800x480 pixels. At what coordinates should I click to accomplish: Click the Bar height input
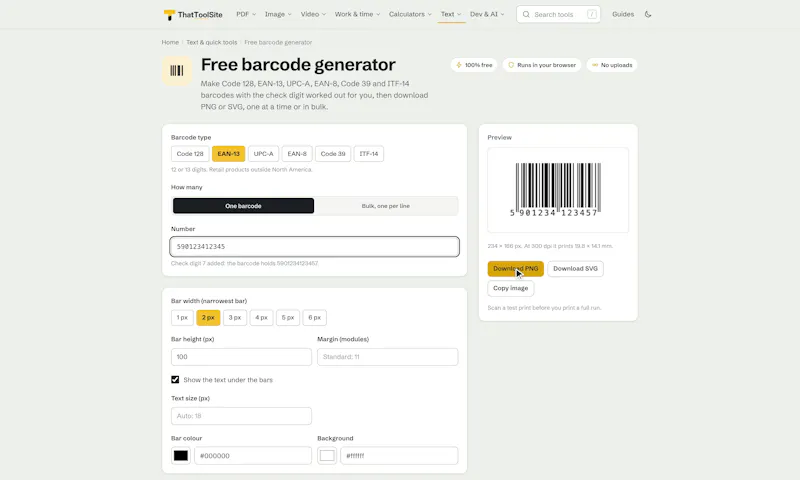point(241,357)
